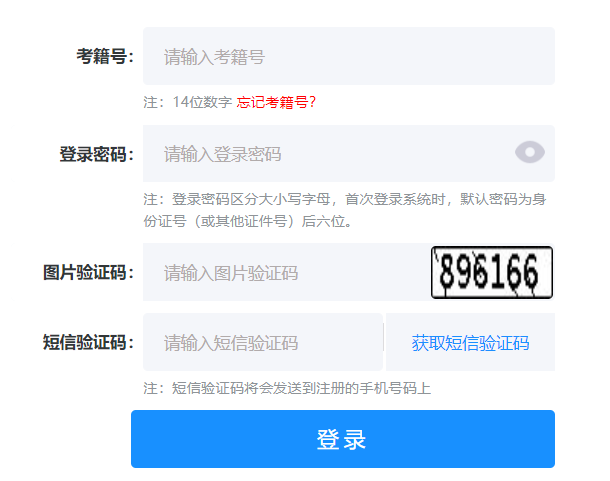Click the 考籍号: field label
The image size is (610, 481).
click(105, 56)
